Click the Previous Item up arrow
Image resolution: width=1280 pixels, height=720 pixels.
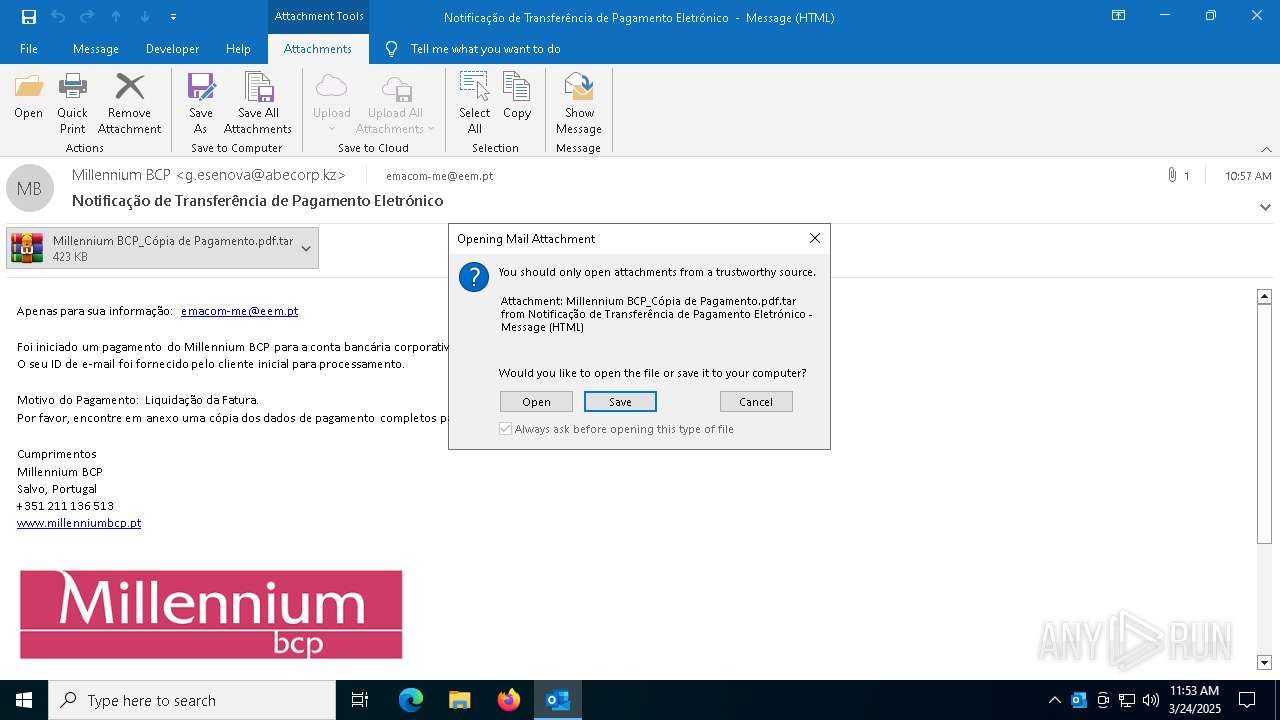116,17
